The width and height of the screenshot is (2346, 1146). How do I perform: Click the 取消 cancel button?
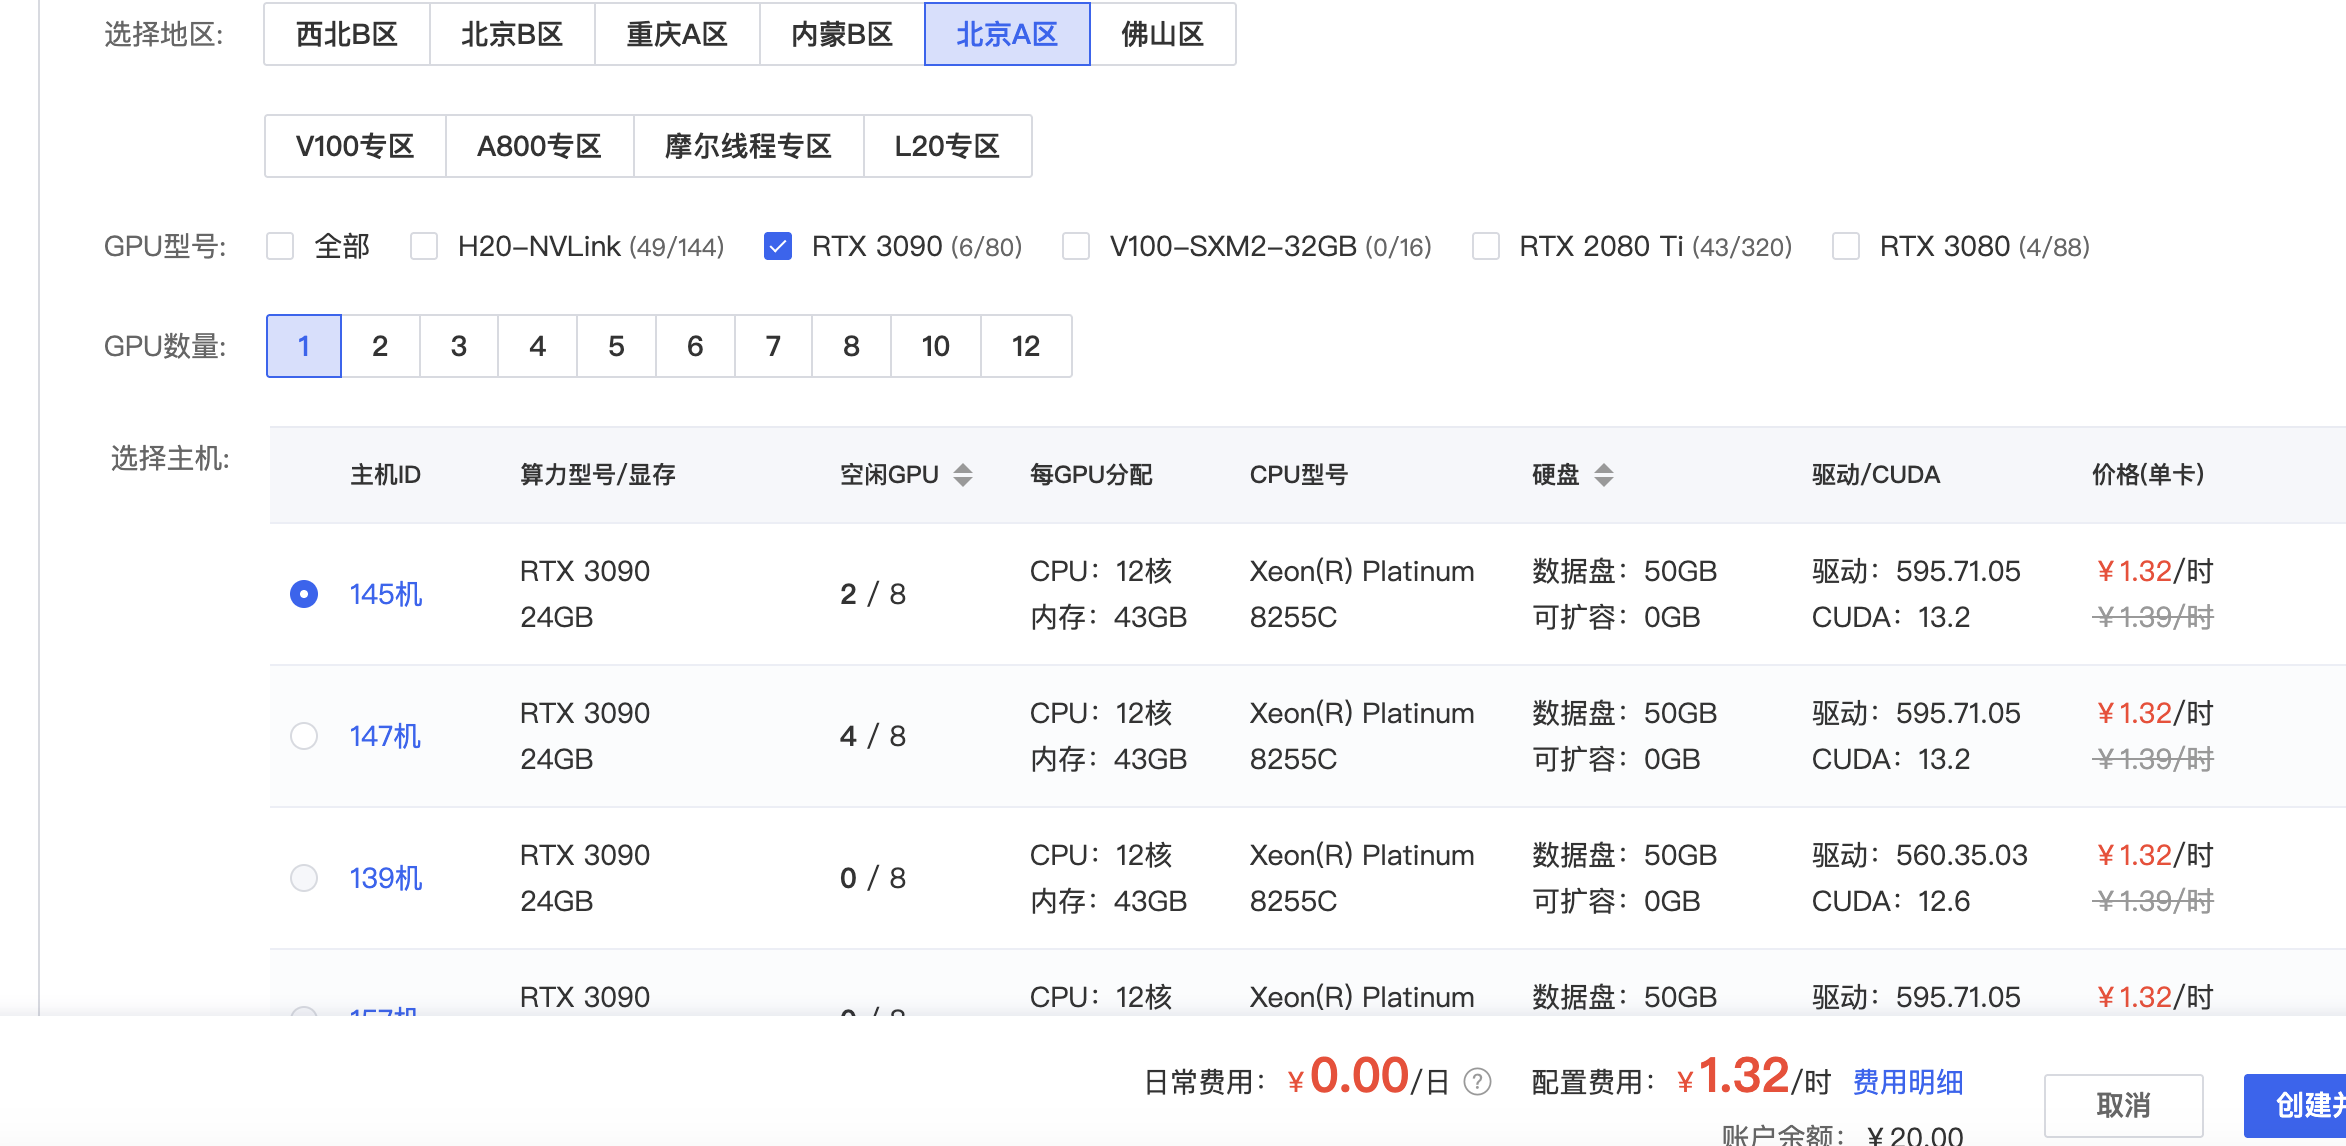[x=2124, y=1105]
